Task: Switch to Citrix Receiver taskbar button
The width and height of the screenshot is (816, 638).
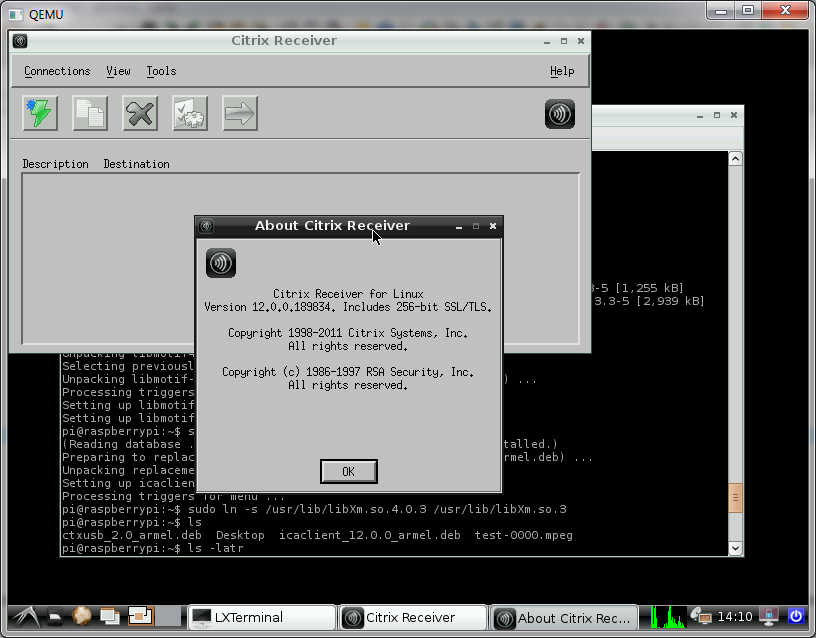Action: 413,618
